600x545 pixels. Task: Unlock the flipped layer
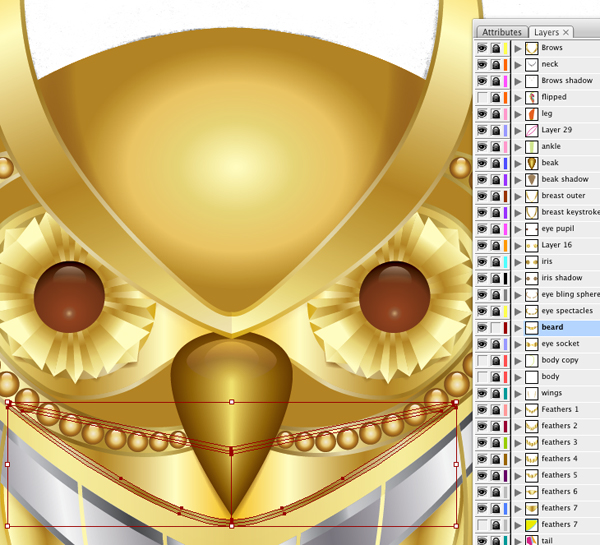496,98
